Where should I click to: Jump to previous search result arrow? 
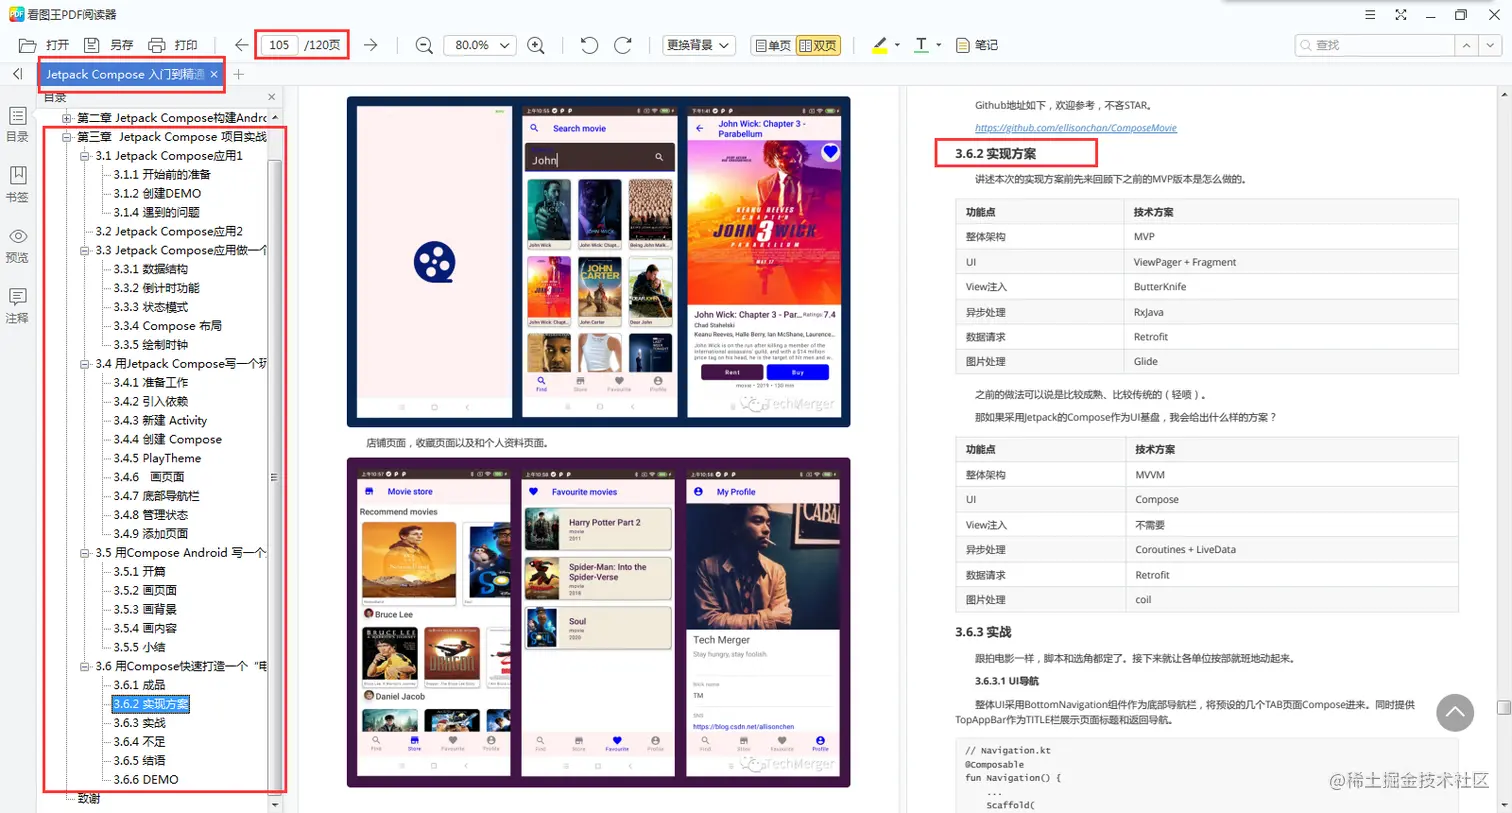tap(1466, 45)
